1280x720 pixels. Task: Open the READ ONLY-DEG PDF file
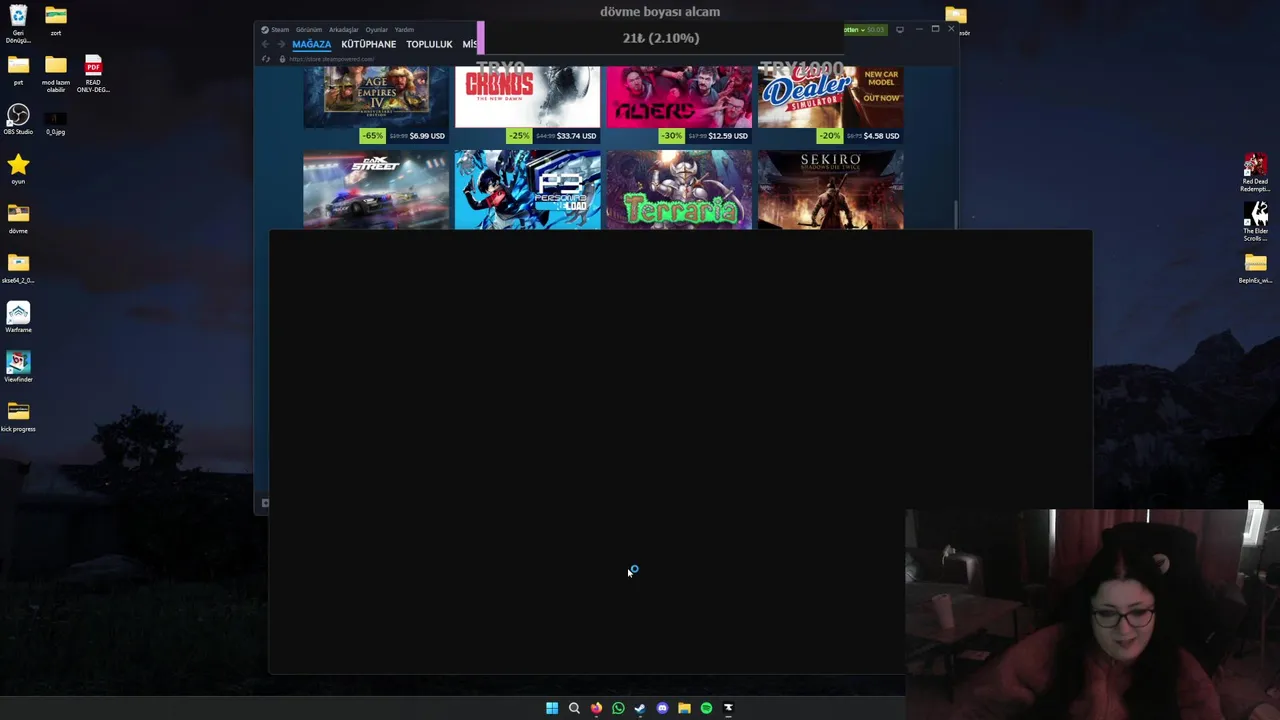(93, 74)
